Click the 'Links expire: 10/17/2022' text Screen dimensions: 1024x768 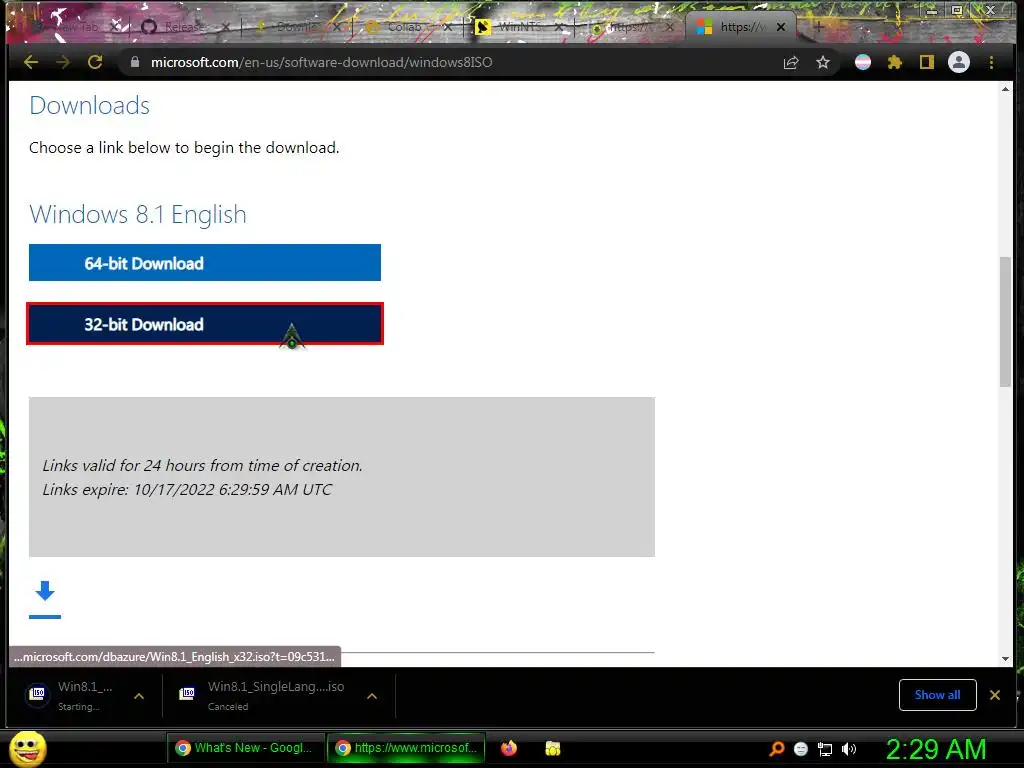point(187,489)
